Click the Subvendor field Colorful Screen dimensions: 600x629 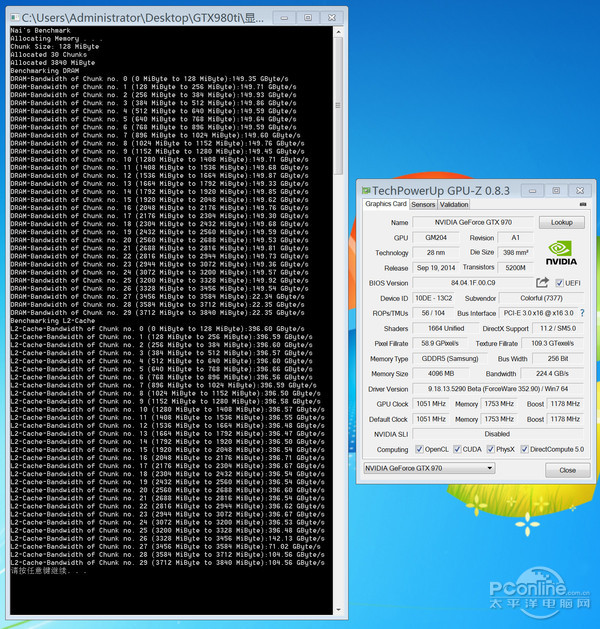click(541, 298)
